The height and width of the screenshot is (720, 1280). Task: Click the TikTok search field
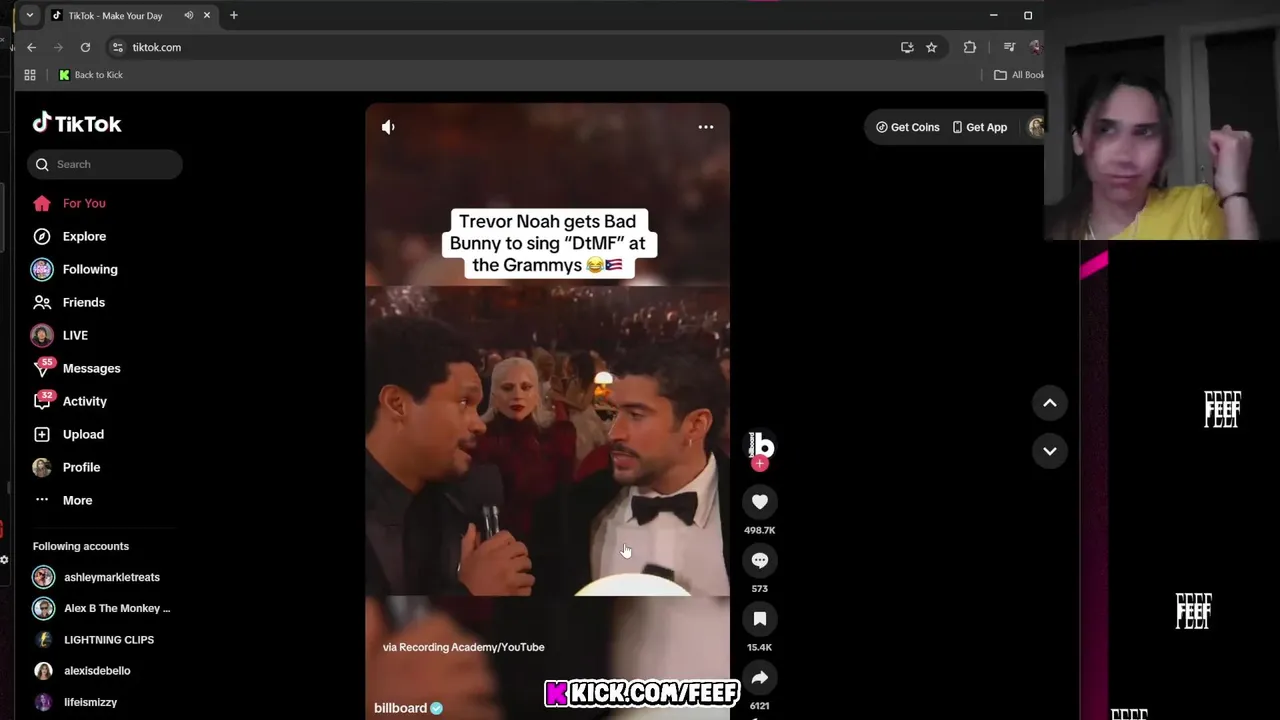click(105, 164)
